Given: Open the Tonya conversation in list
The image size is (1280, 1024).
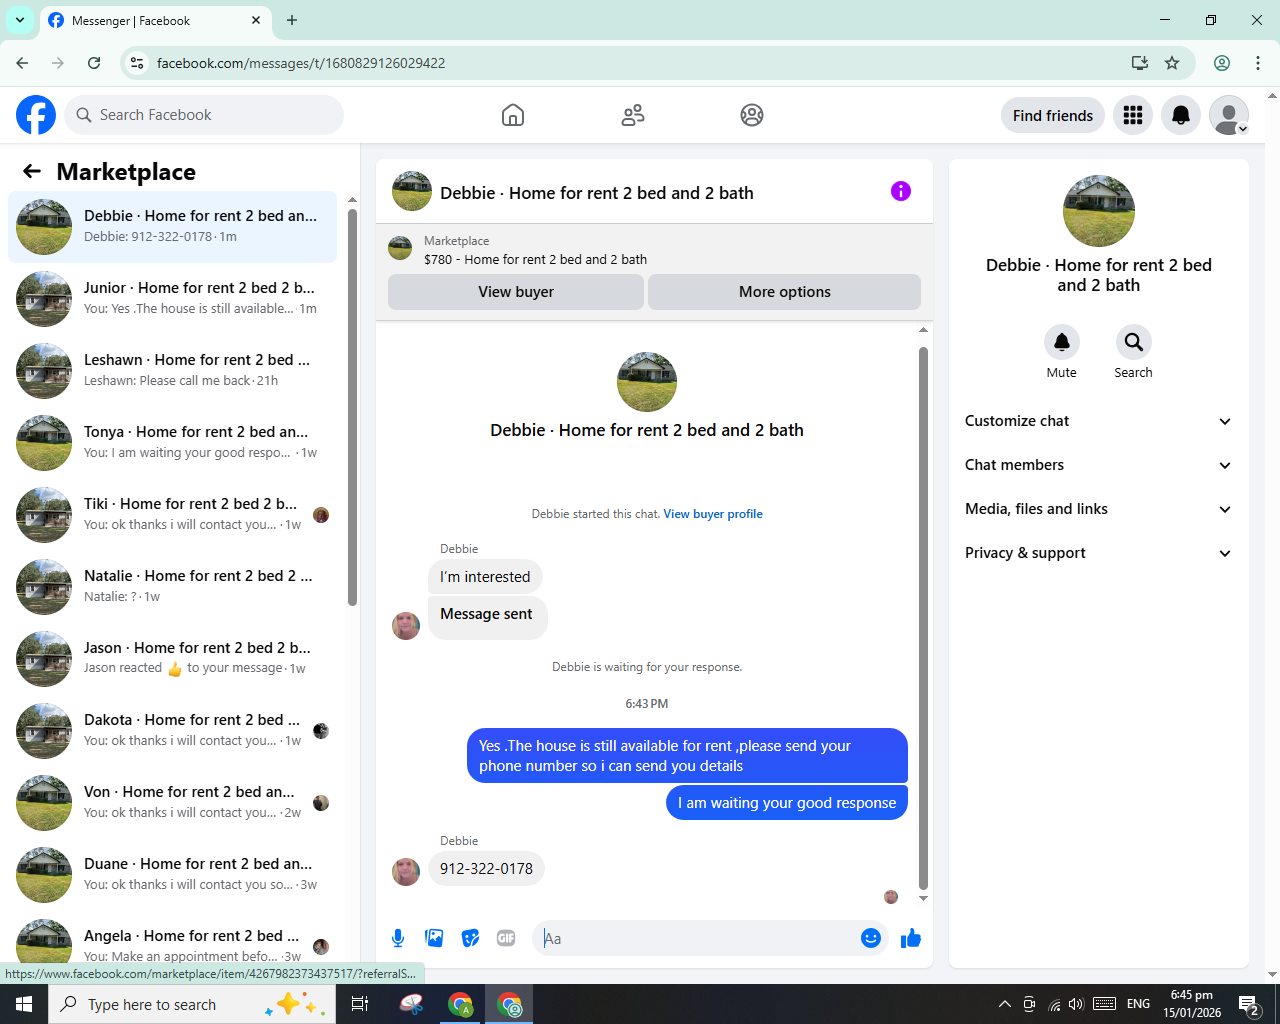Looking at the screenshot, I should (x=172, y=443).
